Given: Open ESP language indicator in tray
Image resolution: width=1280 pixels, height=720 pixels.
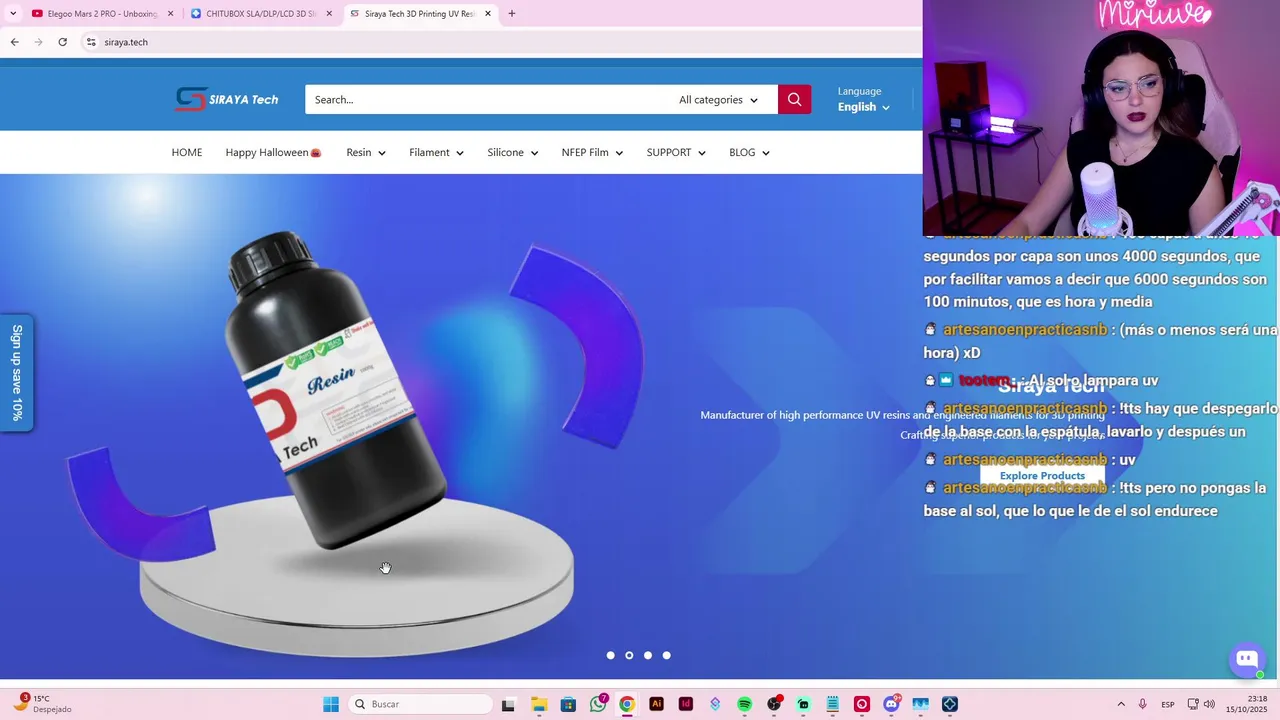Looking at the screenshot, I should coord(1168,704).
